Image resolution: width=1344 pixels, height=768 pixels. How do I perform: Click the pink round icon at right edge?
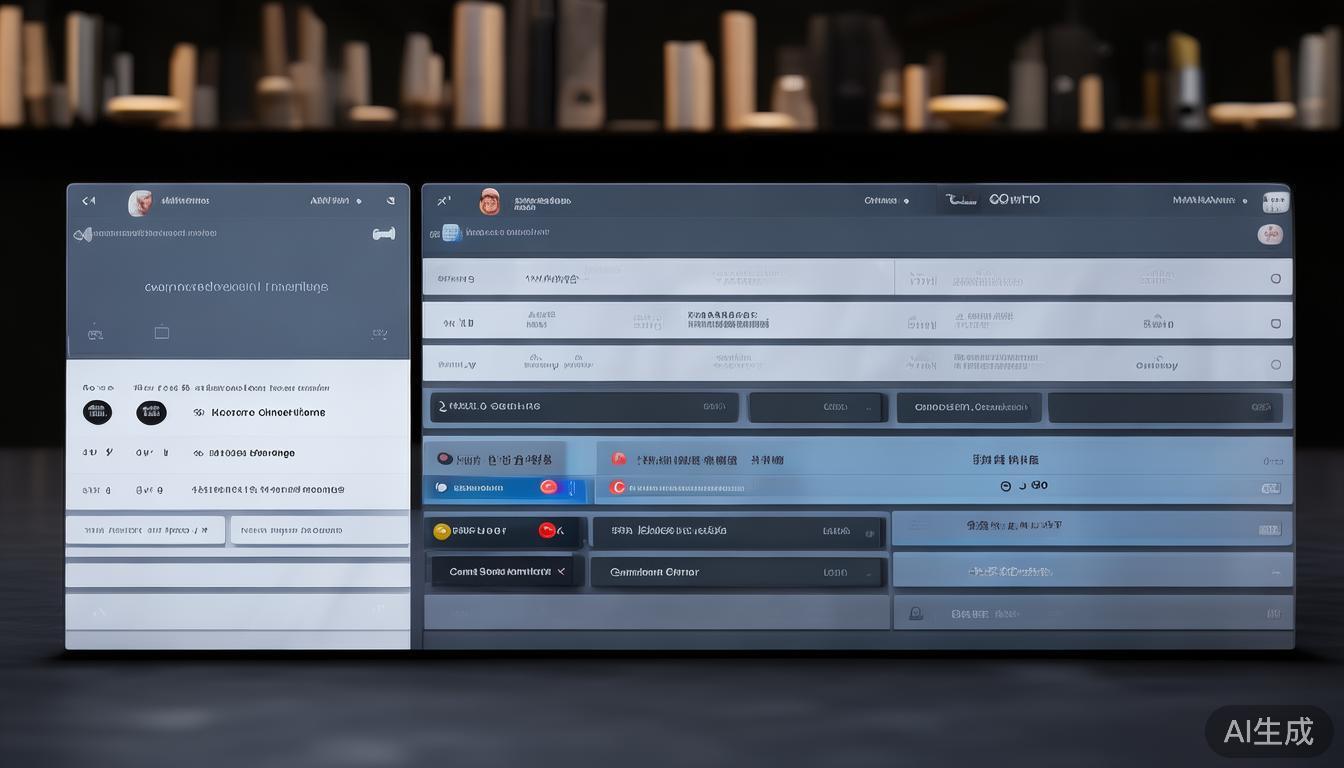1269,235
